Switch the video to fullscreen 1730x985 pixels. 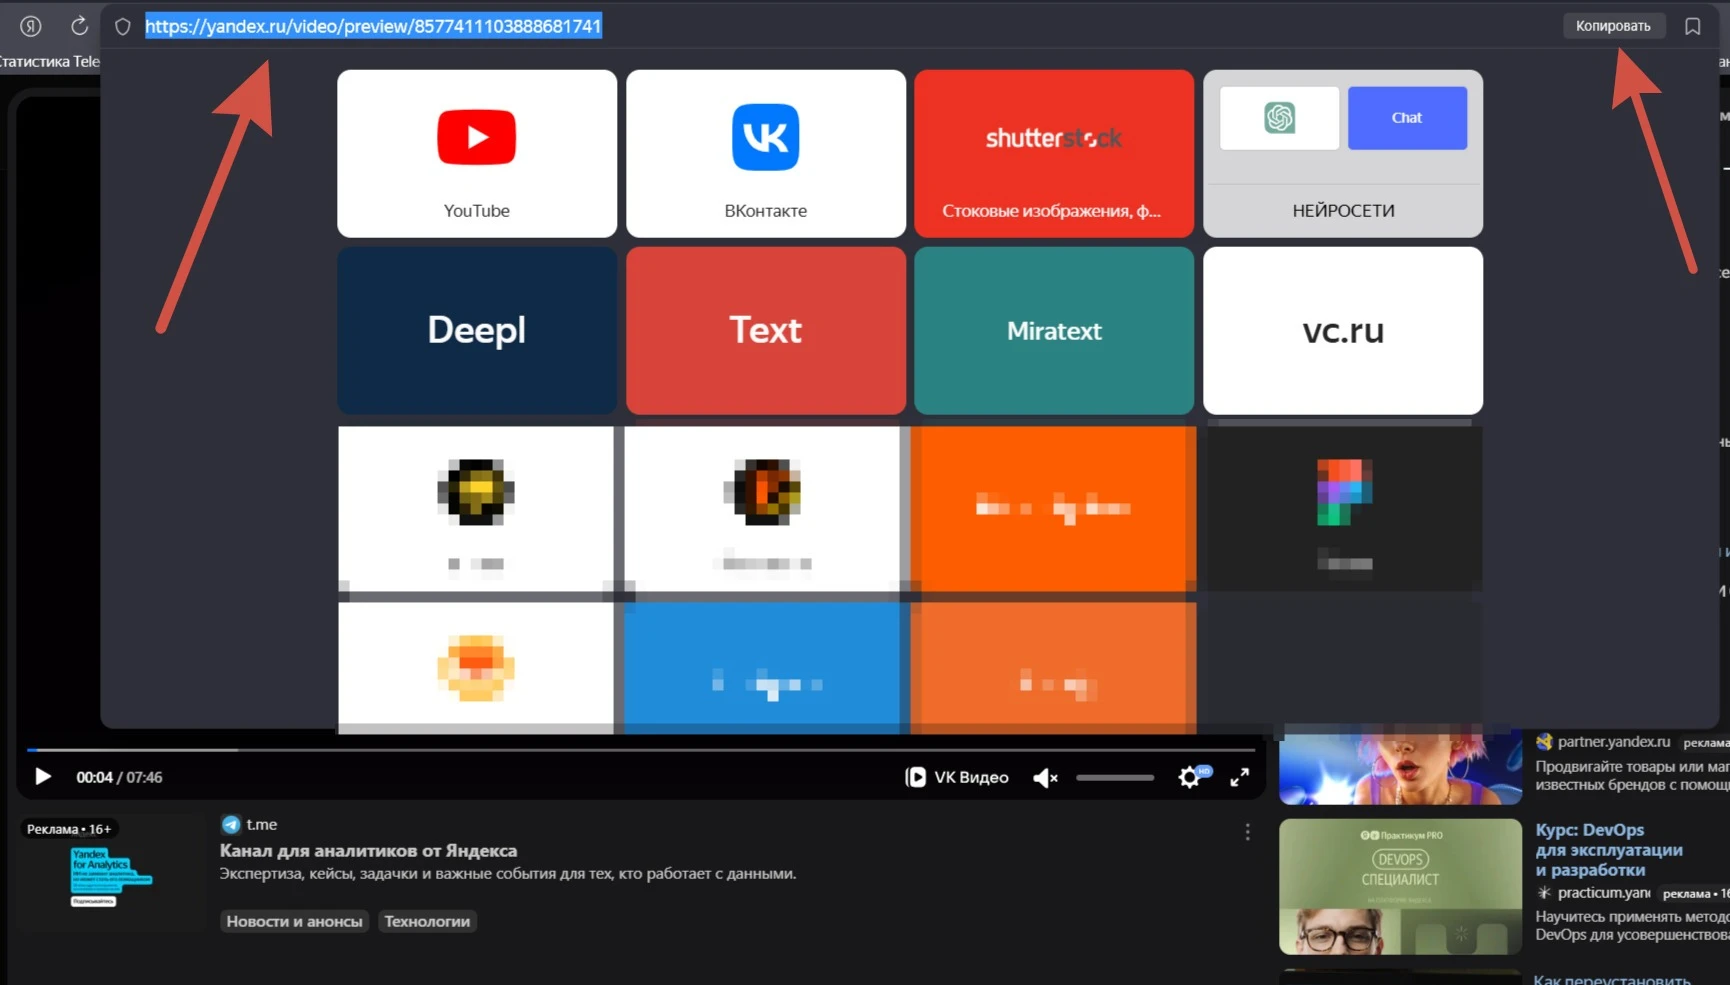pos(1240,777)
